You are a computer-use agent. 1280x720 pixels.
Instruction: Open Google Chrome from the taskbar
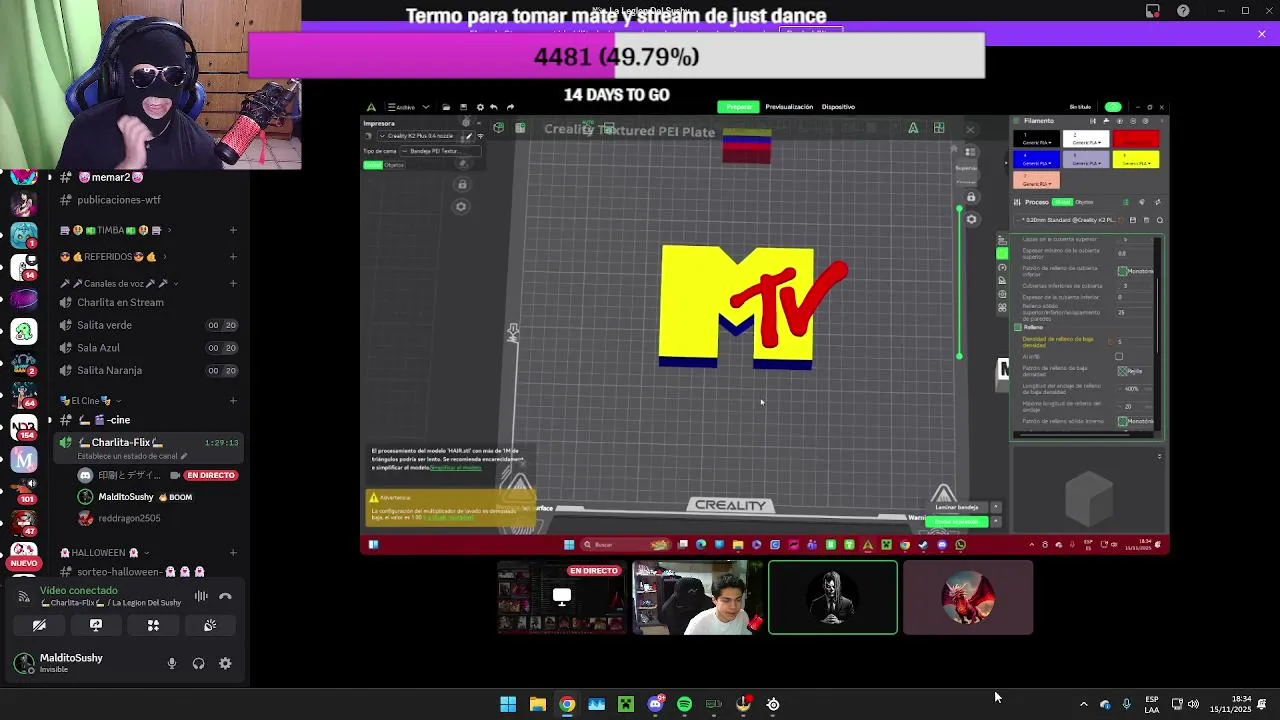coord(567,704)
